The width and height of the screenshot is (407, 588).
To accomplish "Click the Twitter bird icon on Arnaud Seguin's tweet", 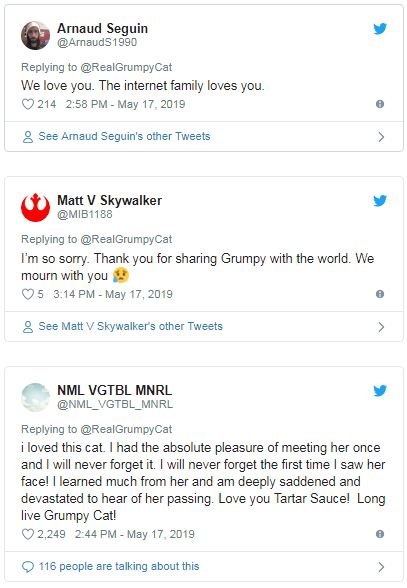I will point(380,28).
